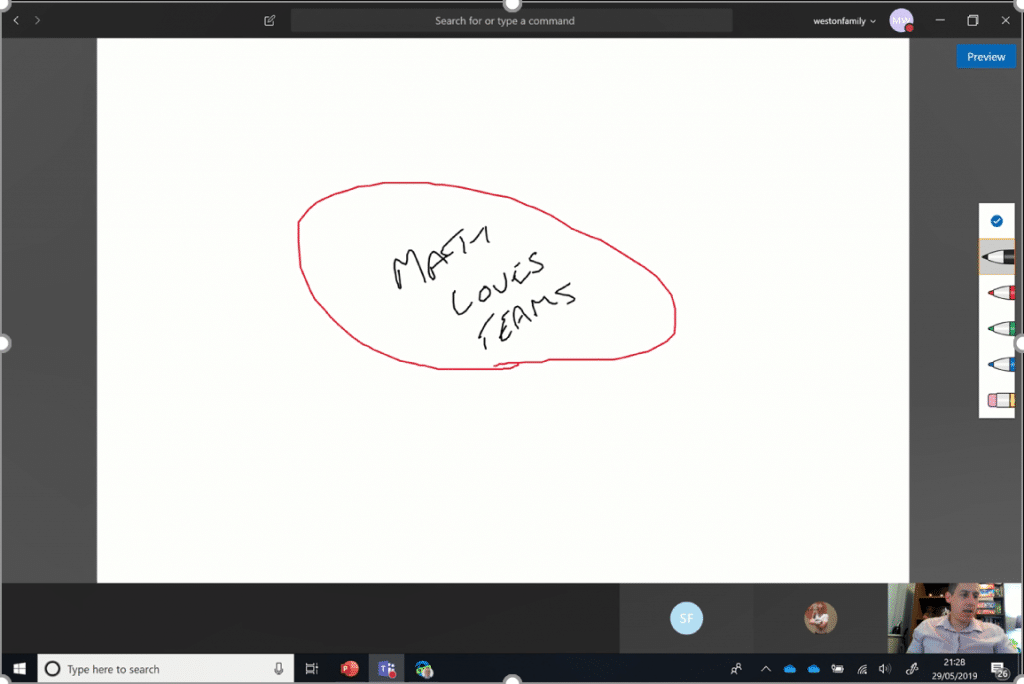Open PowerPoint from the taskbar

[x=349, y=668]
